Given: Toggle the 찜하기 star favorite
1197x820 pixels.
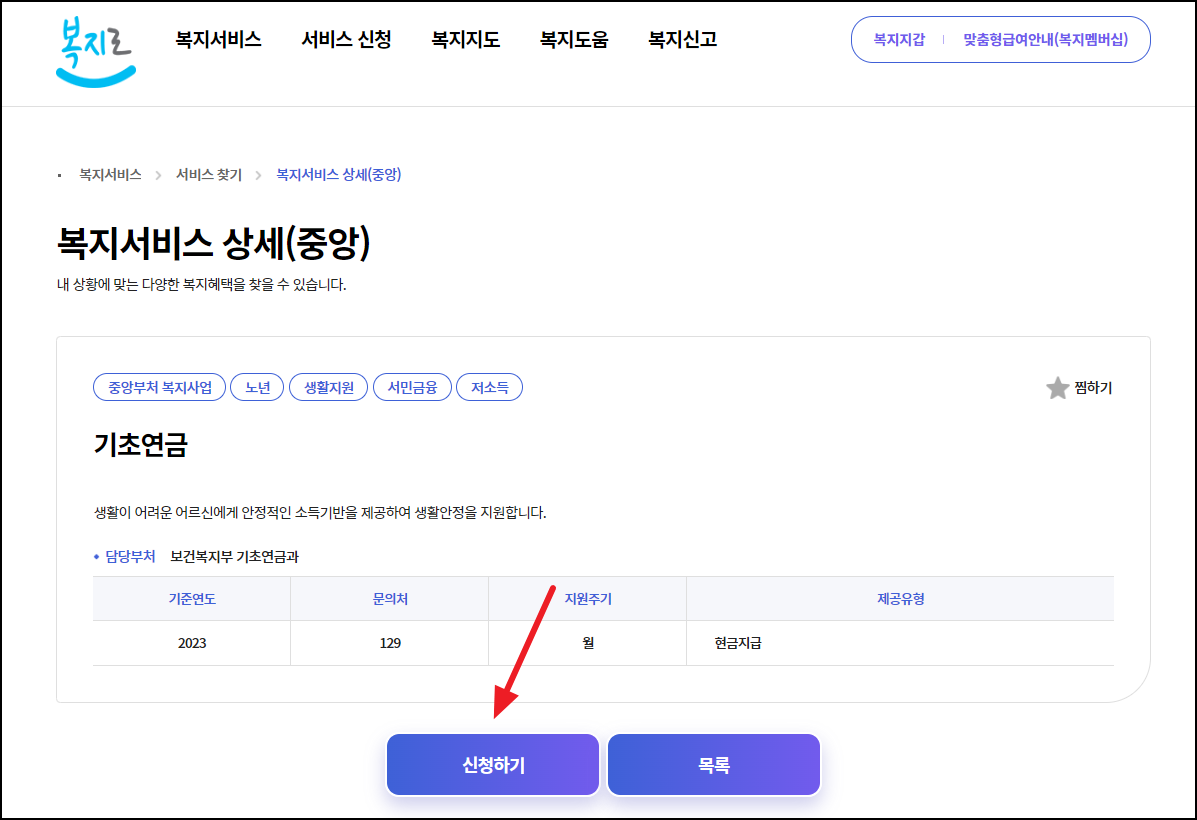Looking at the screenshot, I should click(1057, 389).
